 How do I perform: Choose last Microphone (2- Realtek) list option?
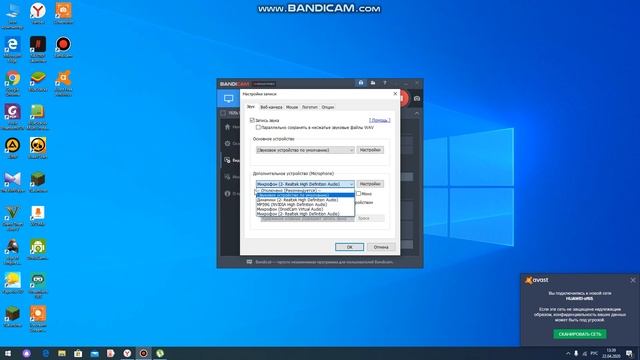click(x=305, y=213)
